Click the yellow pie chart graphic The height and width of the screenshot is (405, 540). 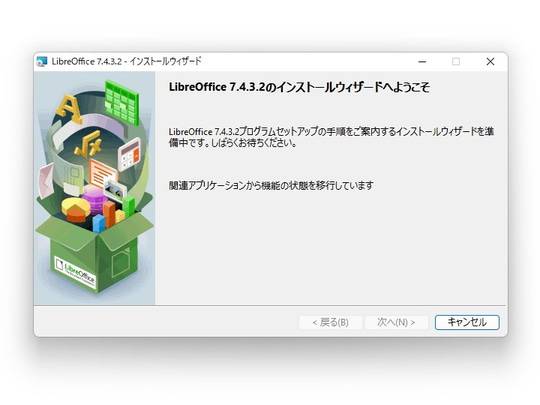pyautogui.click(x=75, y=209)
